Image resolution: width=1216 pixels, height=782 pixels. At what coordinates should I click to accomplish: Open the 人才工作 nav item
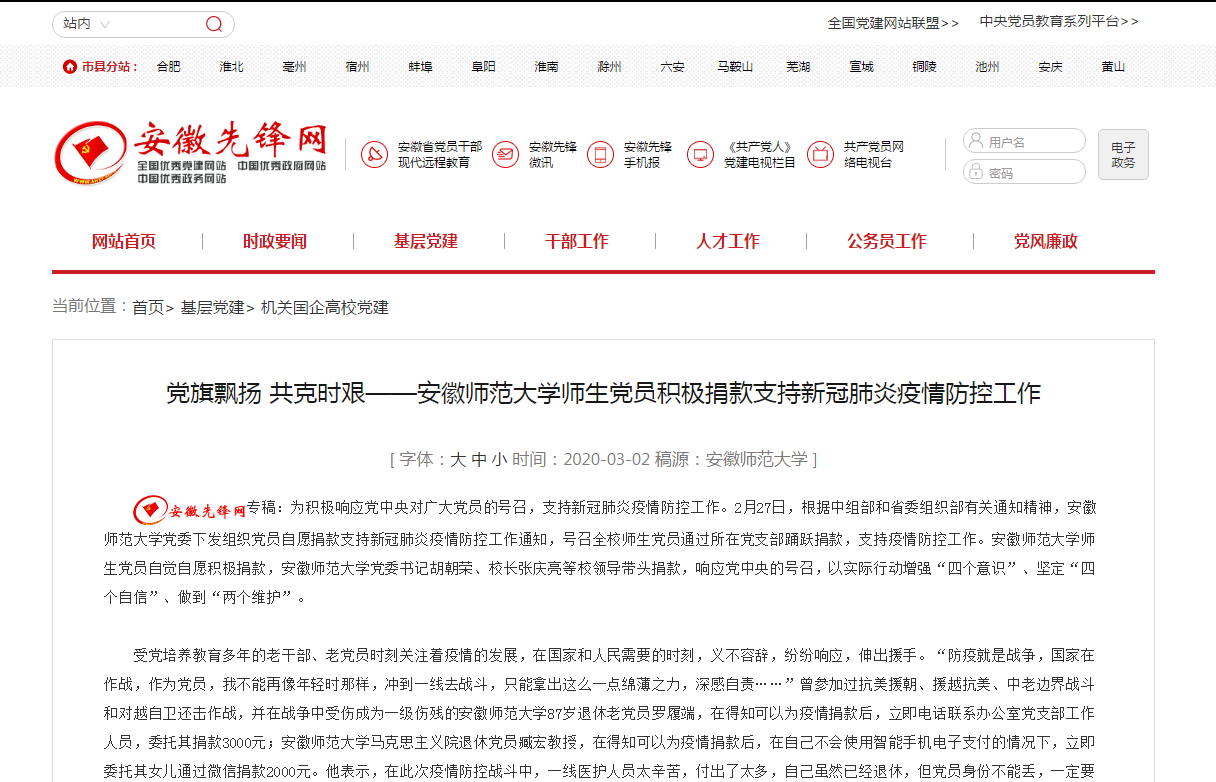(728, 241)
